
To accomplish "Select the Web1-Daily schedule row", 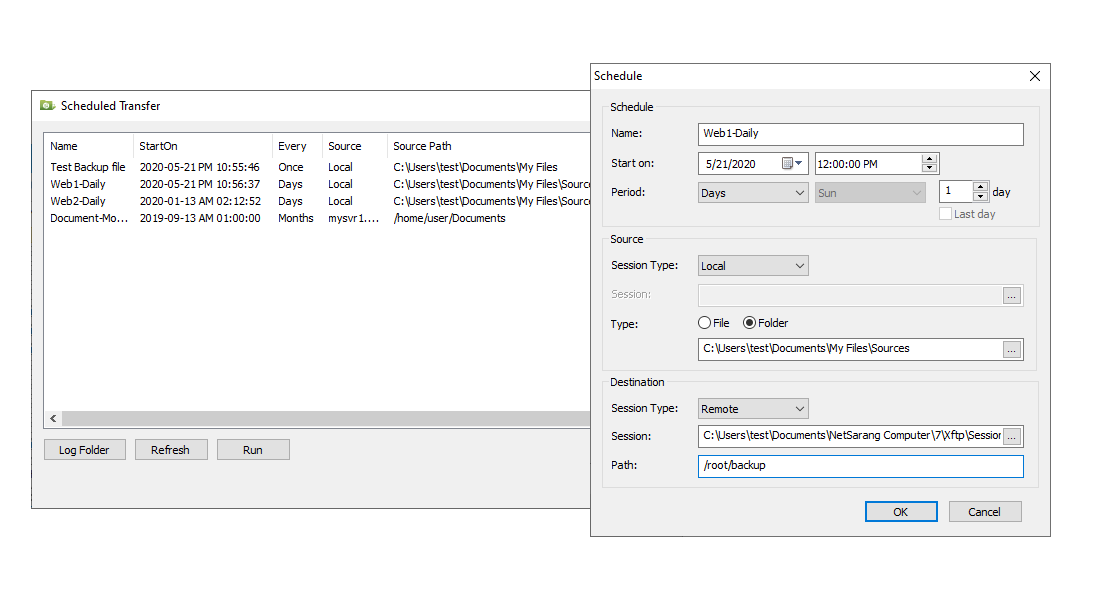I will [x=317, y=184].
